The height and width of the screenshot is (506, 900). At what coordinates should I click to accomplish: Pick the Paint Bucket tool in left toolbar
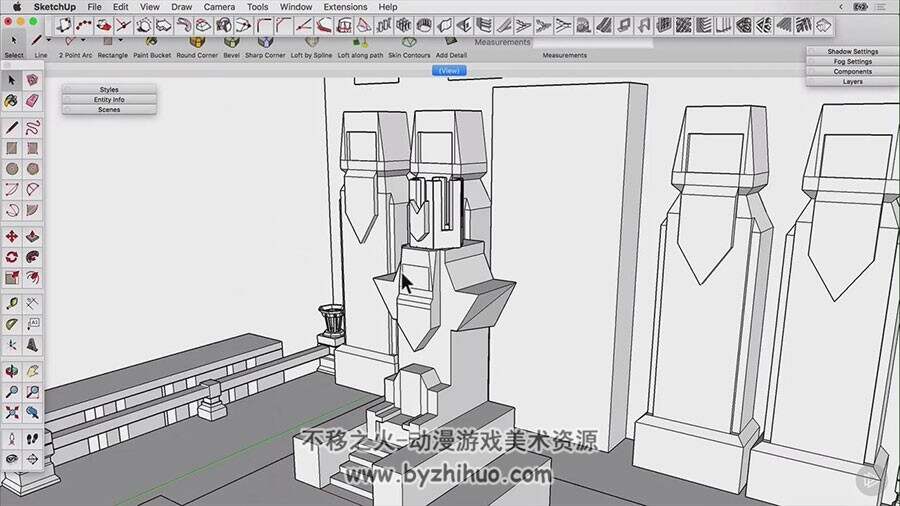pos(12,102)
